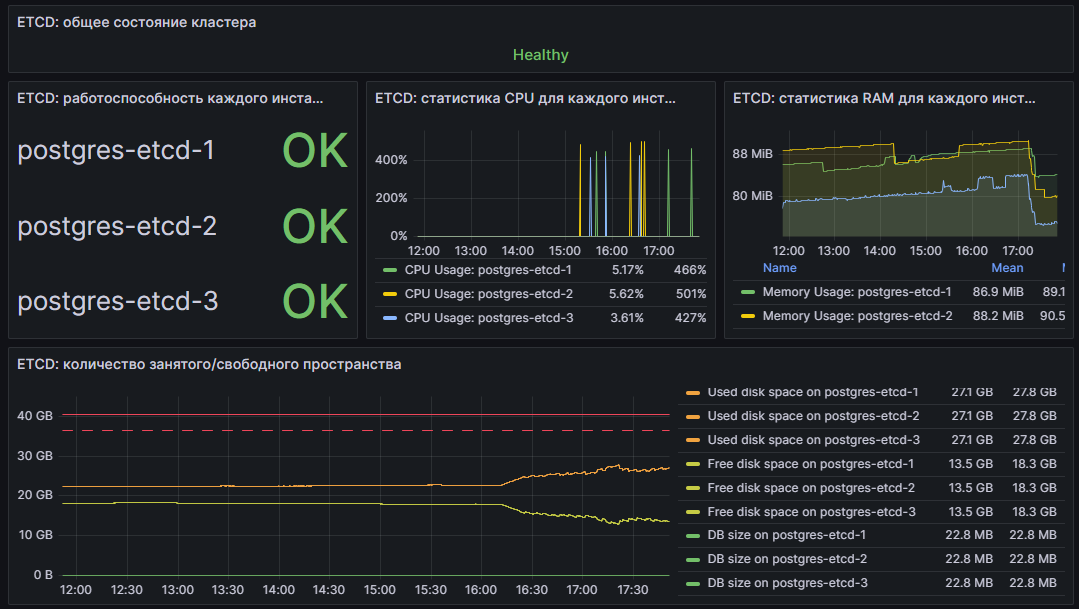
Task: Isolate the "Memory Usage: postgres-etcd-1" legend series
Action: (856, 292)
